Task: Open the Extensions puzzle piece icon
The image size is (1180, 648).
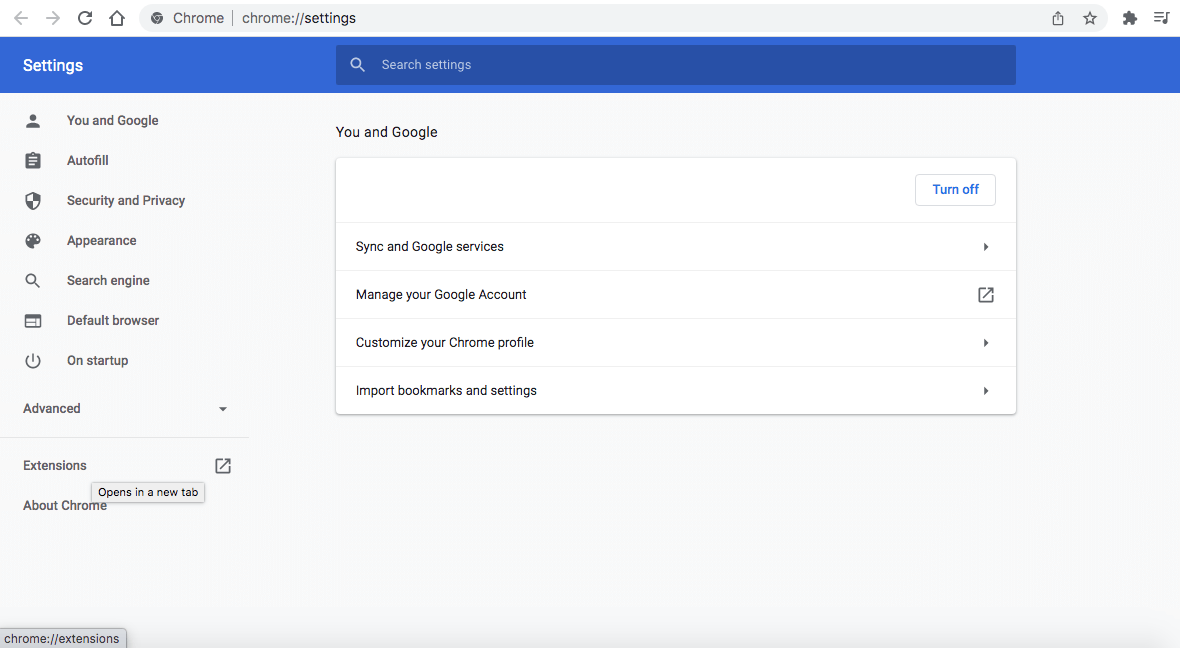Action: [x=1130, y=18]
